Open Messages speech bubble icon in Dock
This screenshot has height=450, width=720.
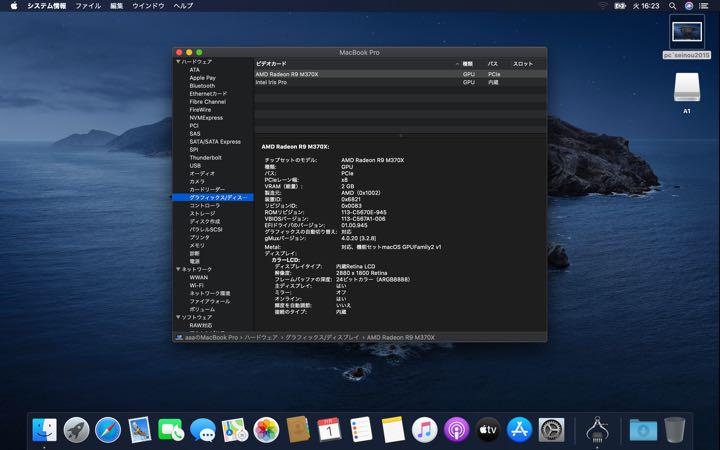[x=202, y=430]
